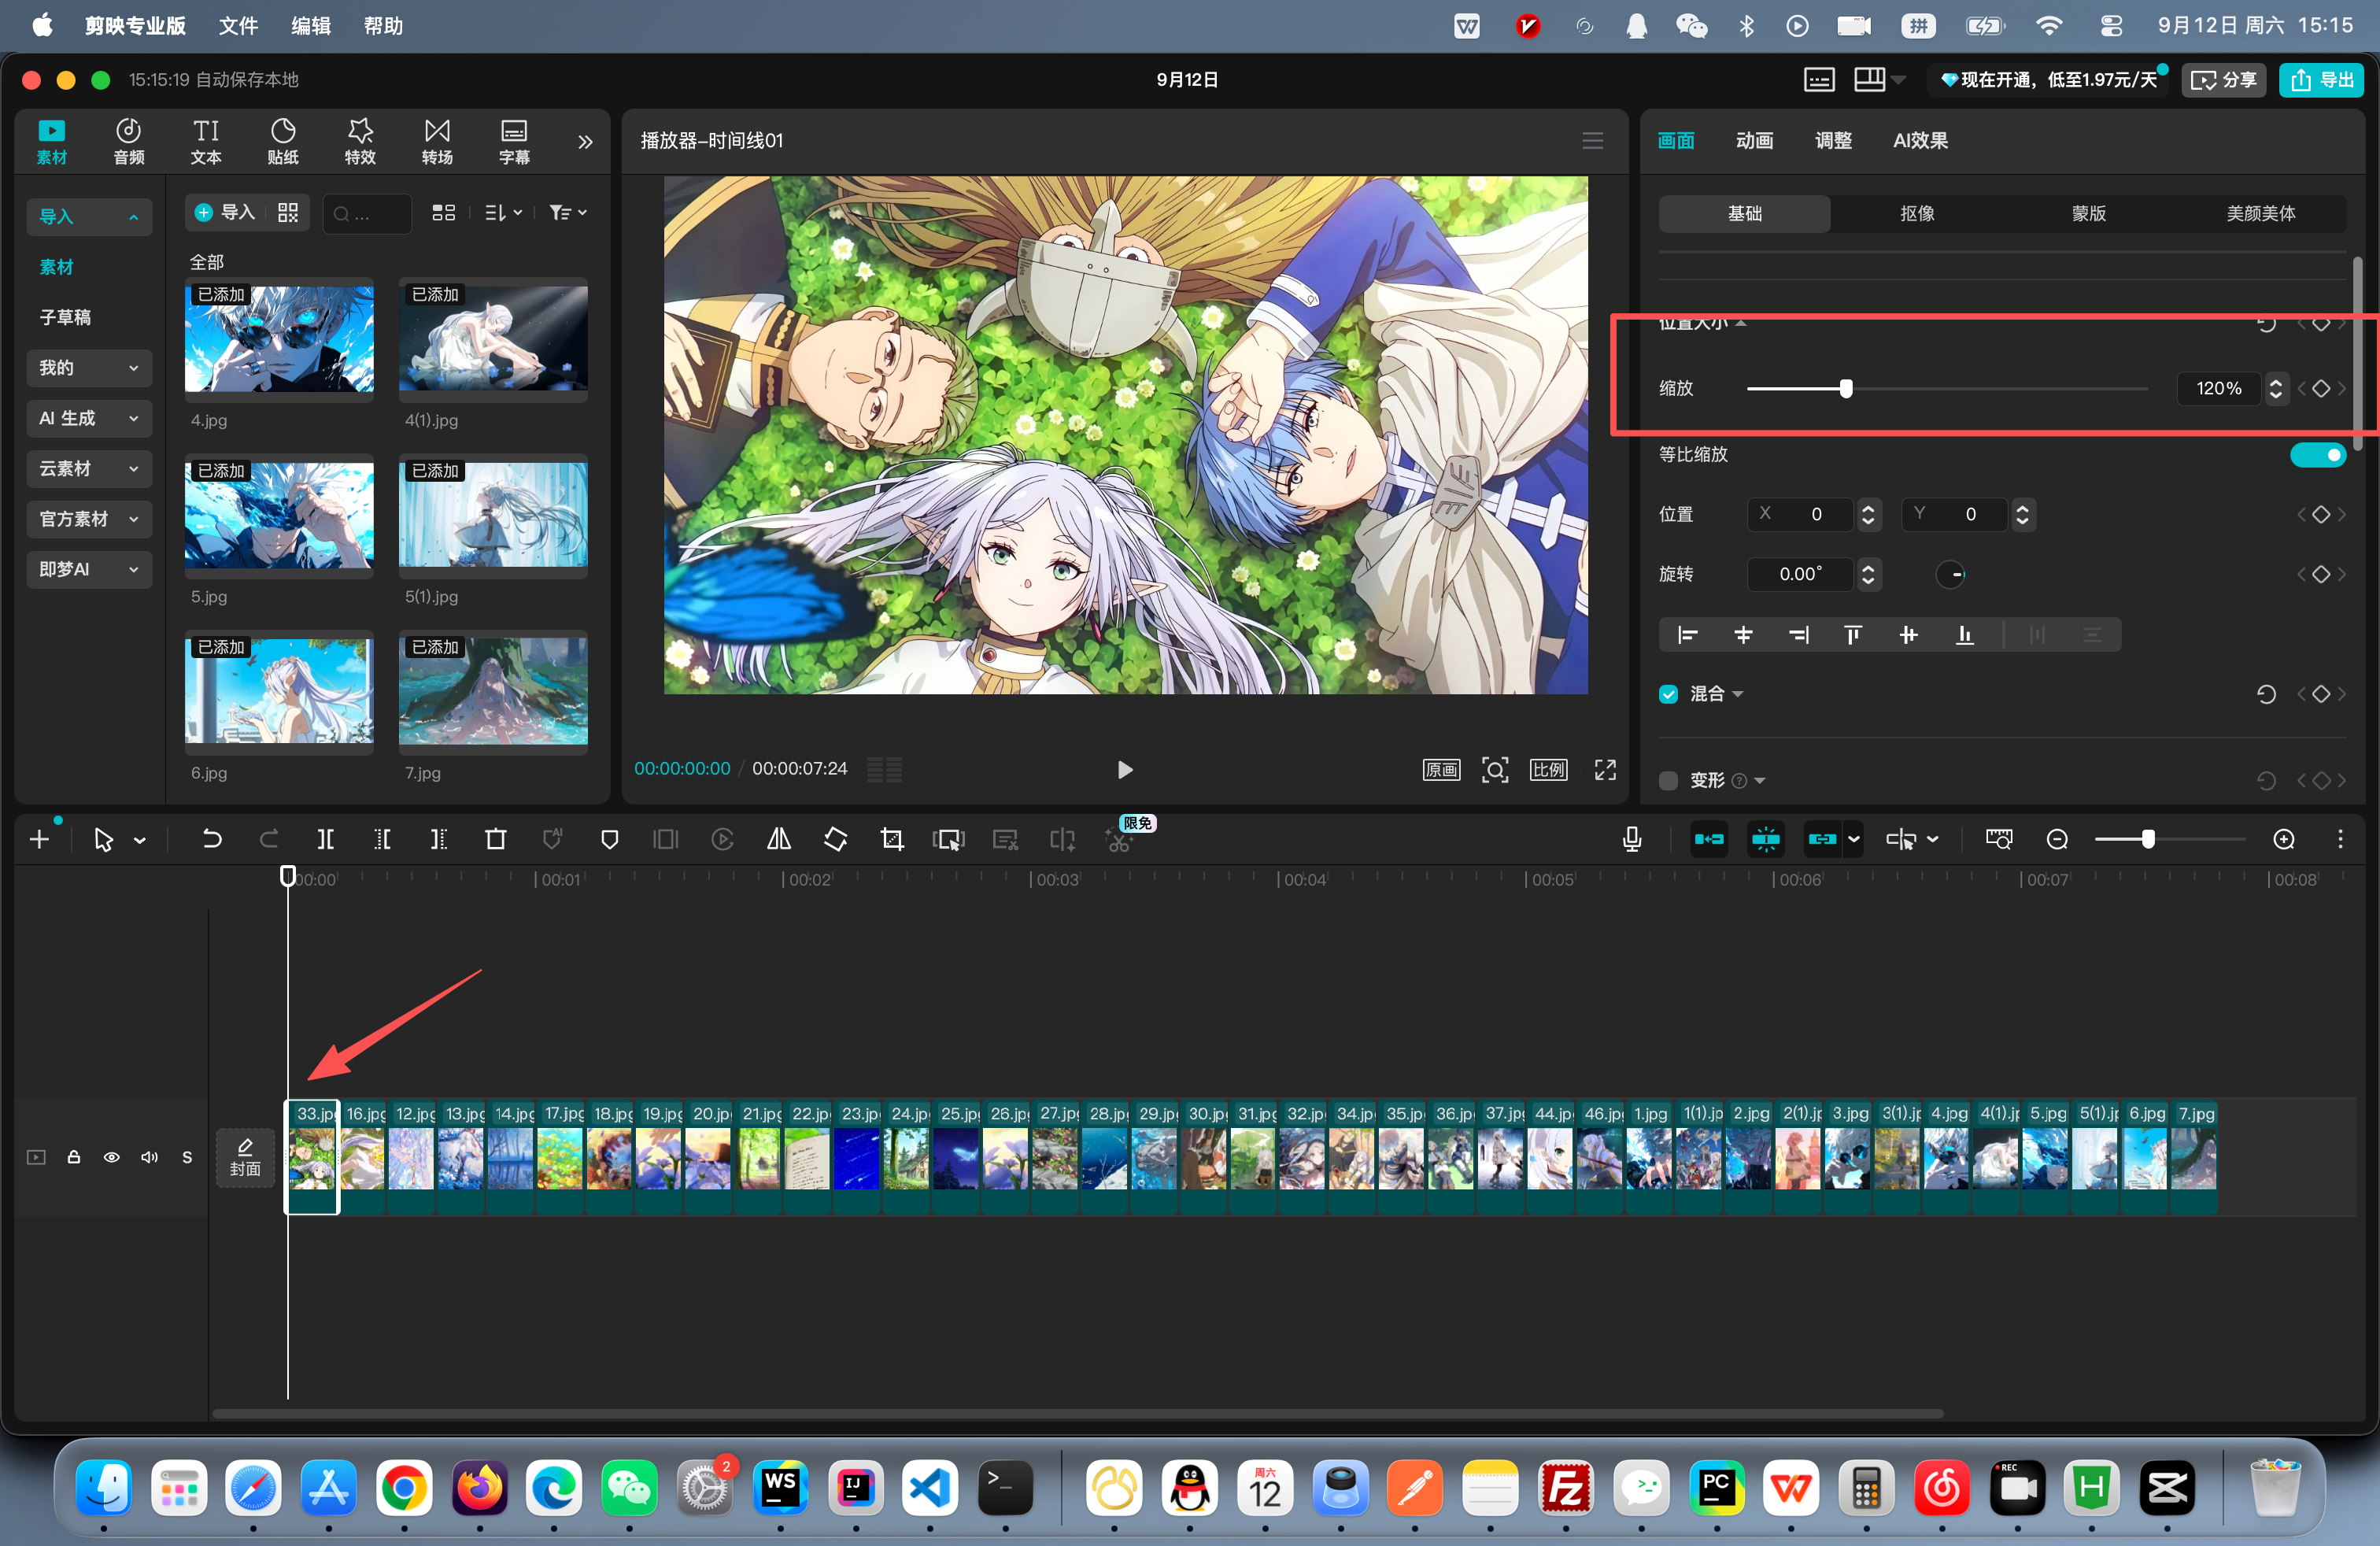Click the timeline zoom out icon
2380x1546 pixels.
tap(2056, 839)
